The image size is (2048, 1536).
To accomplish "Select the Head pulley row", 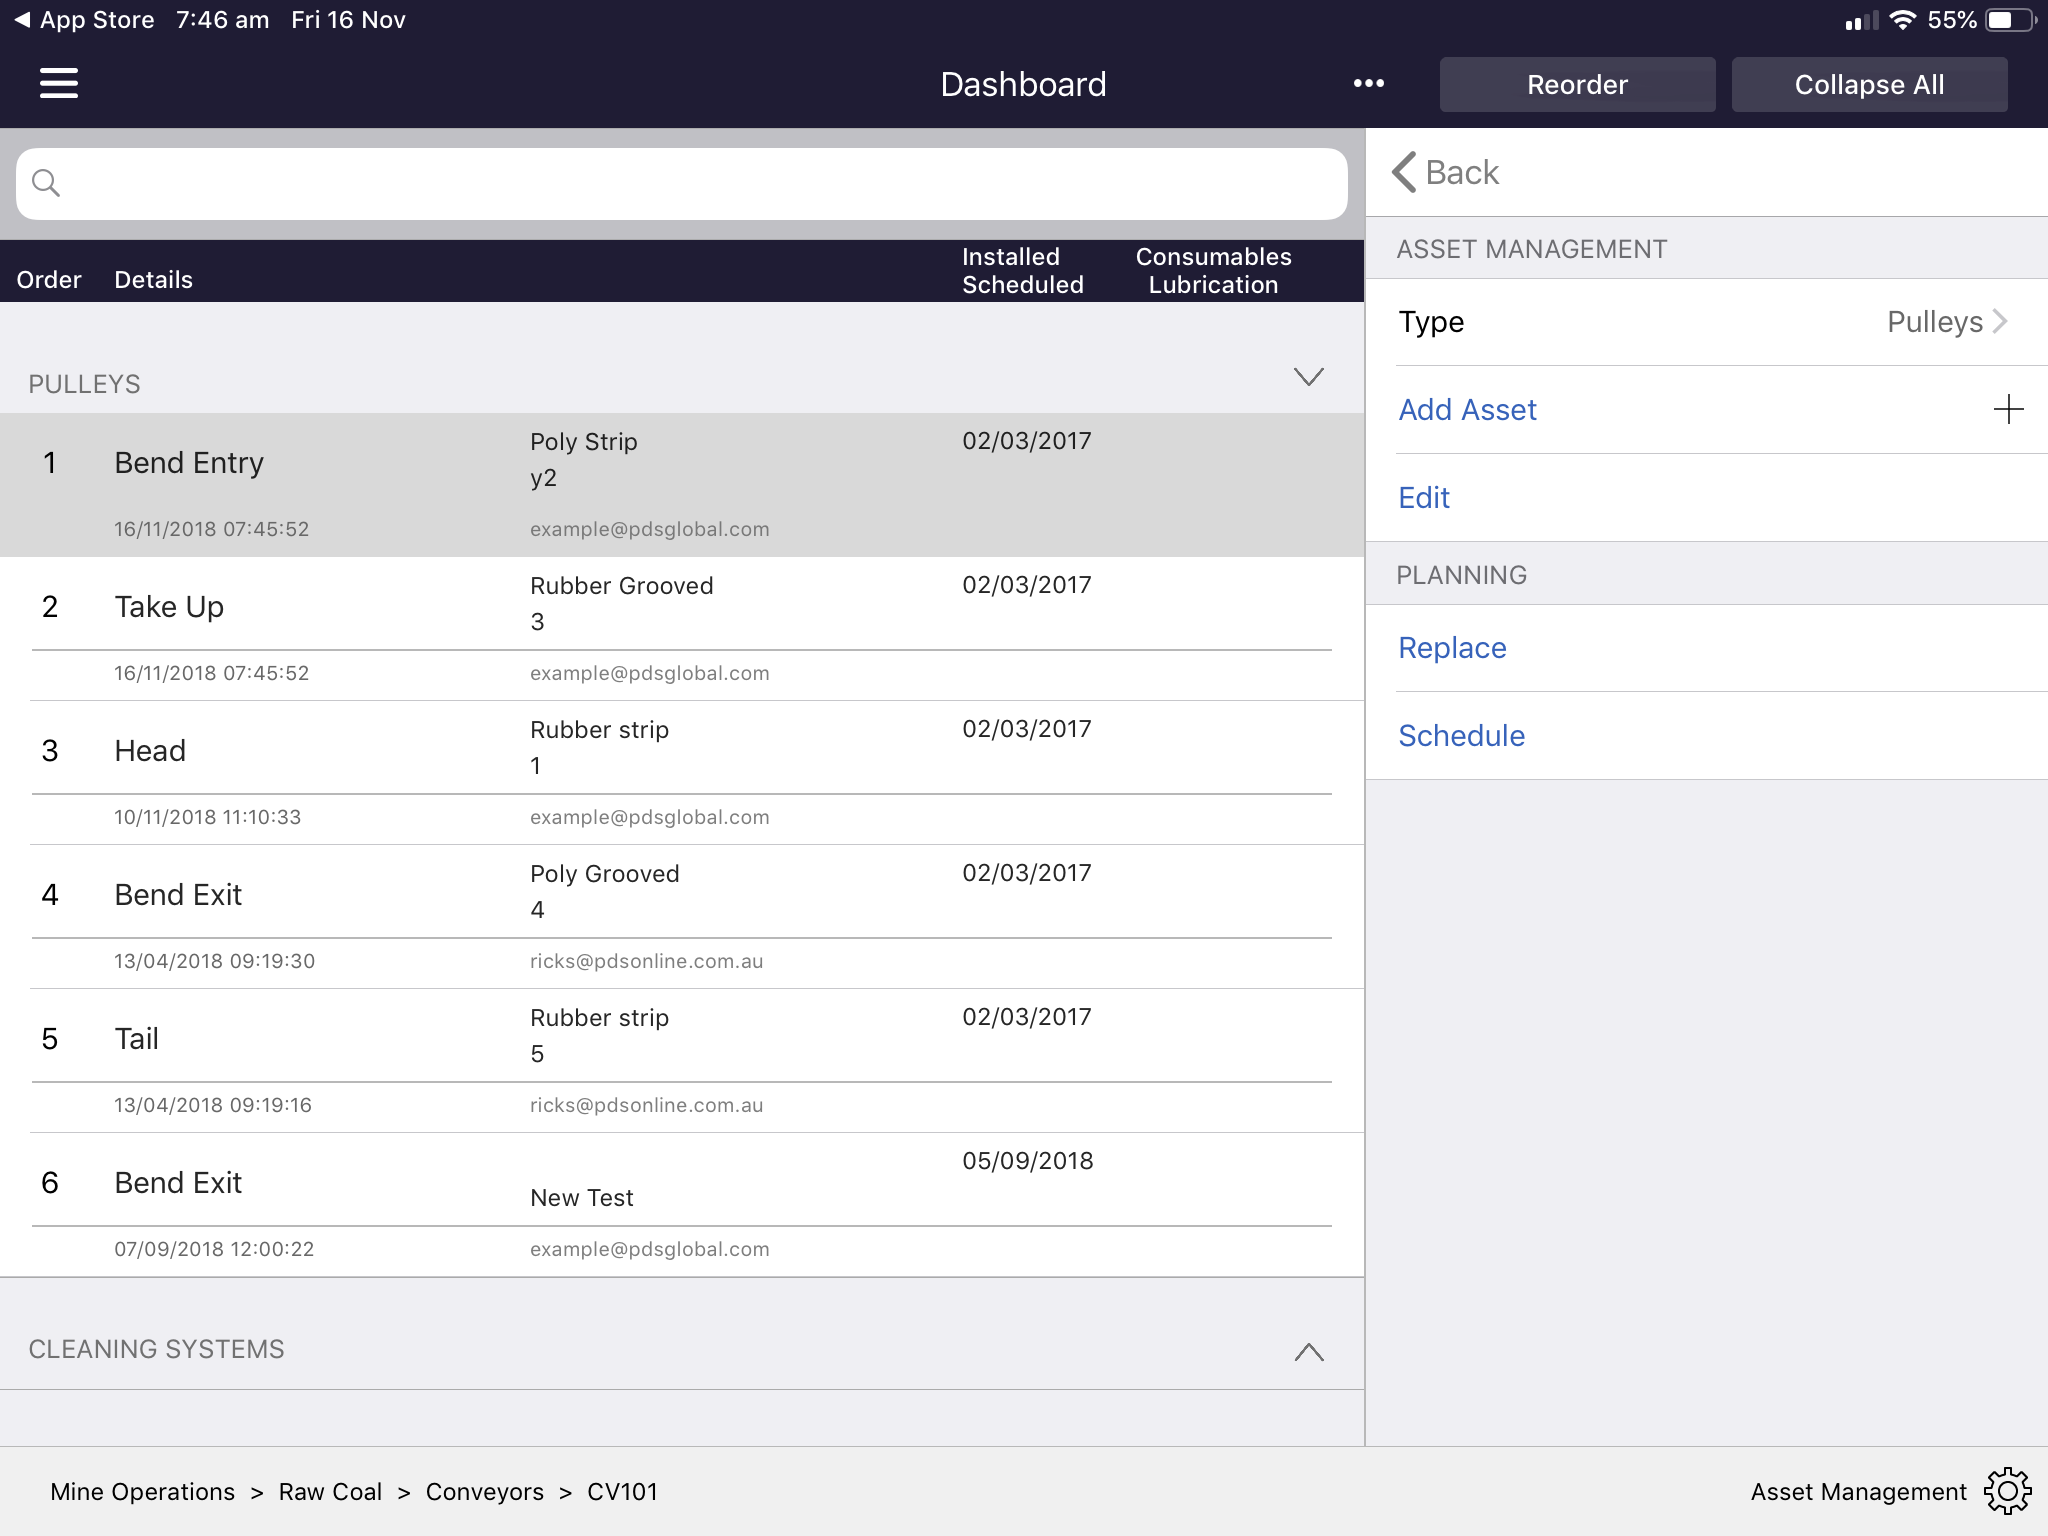I will point(682,773).
